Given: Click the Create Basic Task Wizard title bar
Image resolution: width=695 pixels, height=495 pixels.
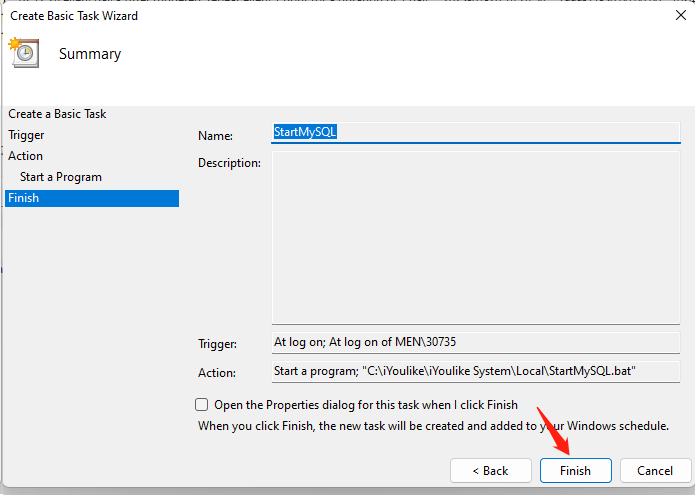Looking at the screenshot, I should tap(300, 16).
